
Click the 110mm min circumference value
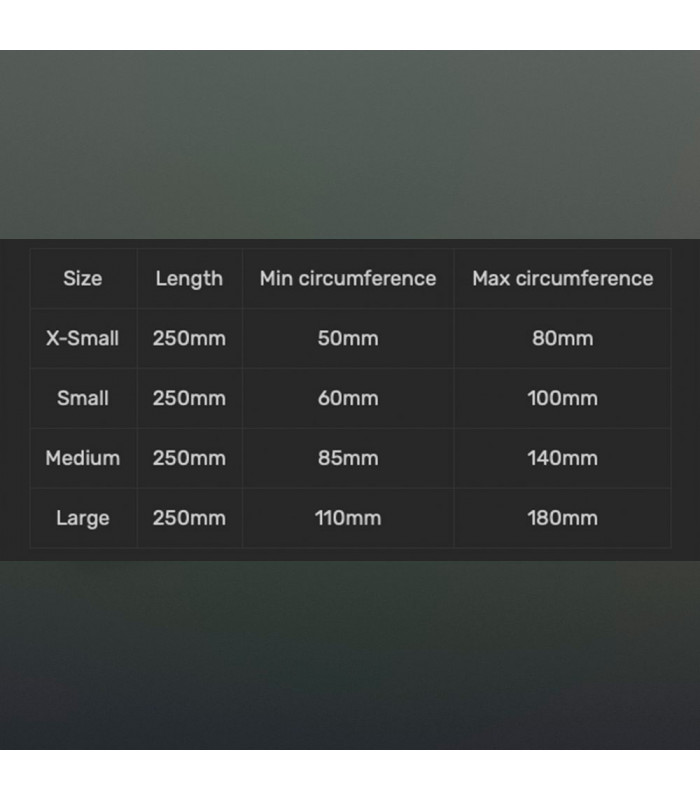point(348,518)
